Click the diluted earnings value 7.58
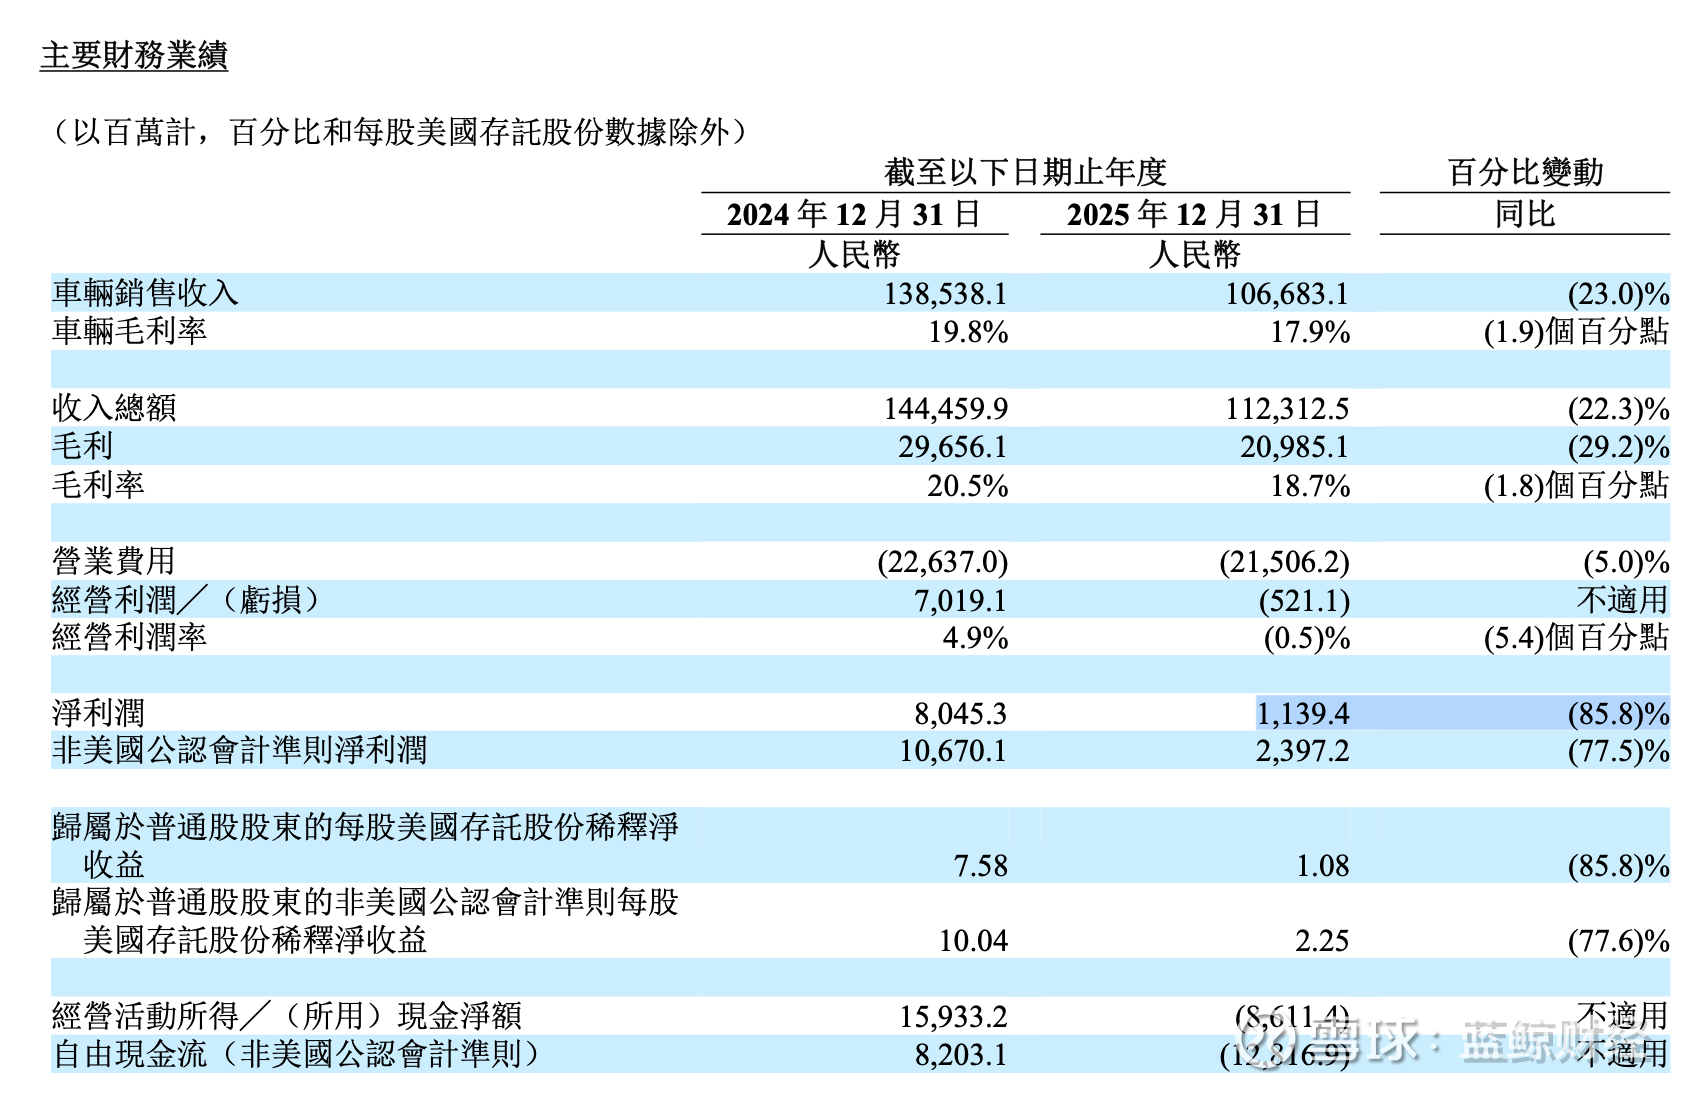The height and width of the screenshot is (1094, 1702). coord(980,866)
